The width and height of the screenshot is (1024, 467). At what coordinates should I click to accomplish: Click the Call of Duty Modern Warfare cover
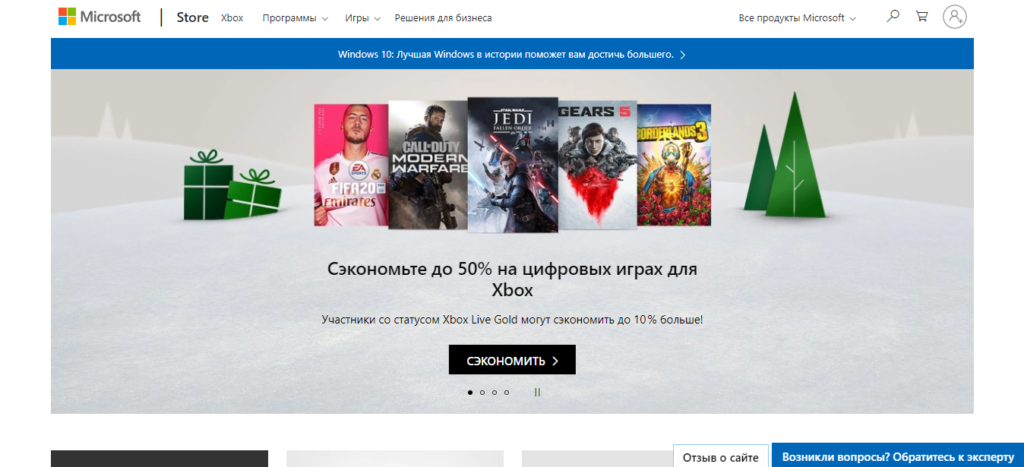(x=428, y=165)
